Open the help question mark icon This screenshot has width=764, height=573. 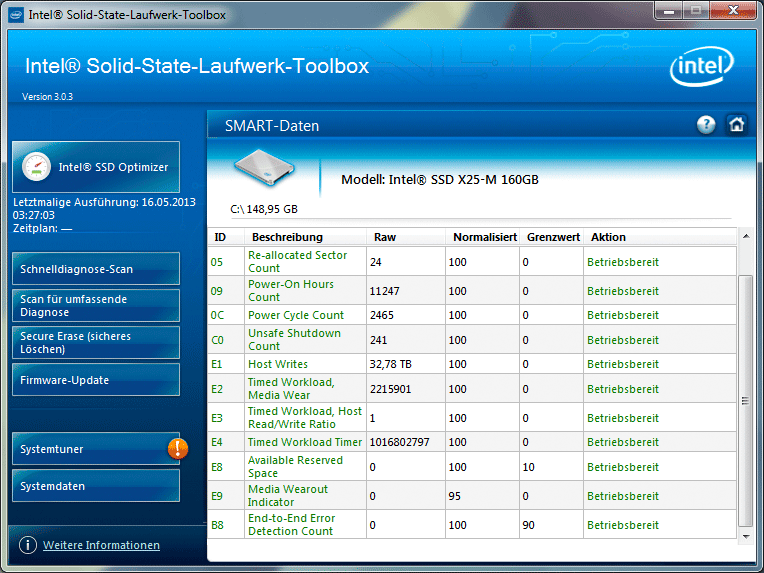(706, 125)
